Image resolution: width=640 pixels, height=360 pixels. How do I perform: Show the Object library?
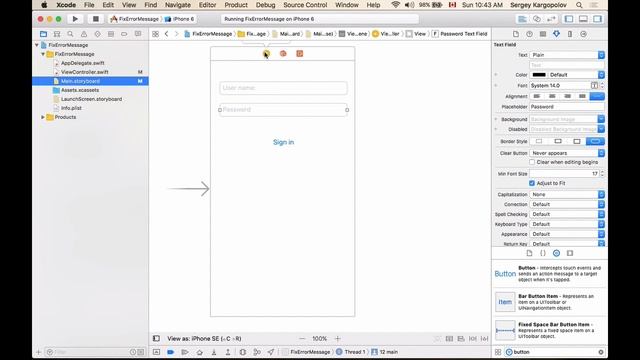point(556,253)
